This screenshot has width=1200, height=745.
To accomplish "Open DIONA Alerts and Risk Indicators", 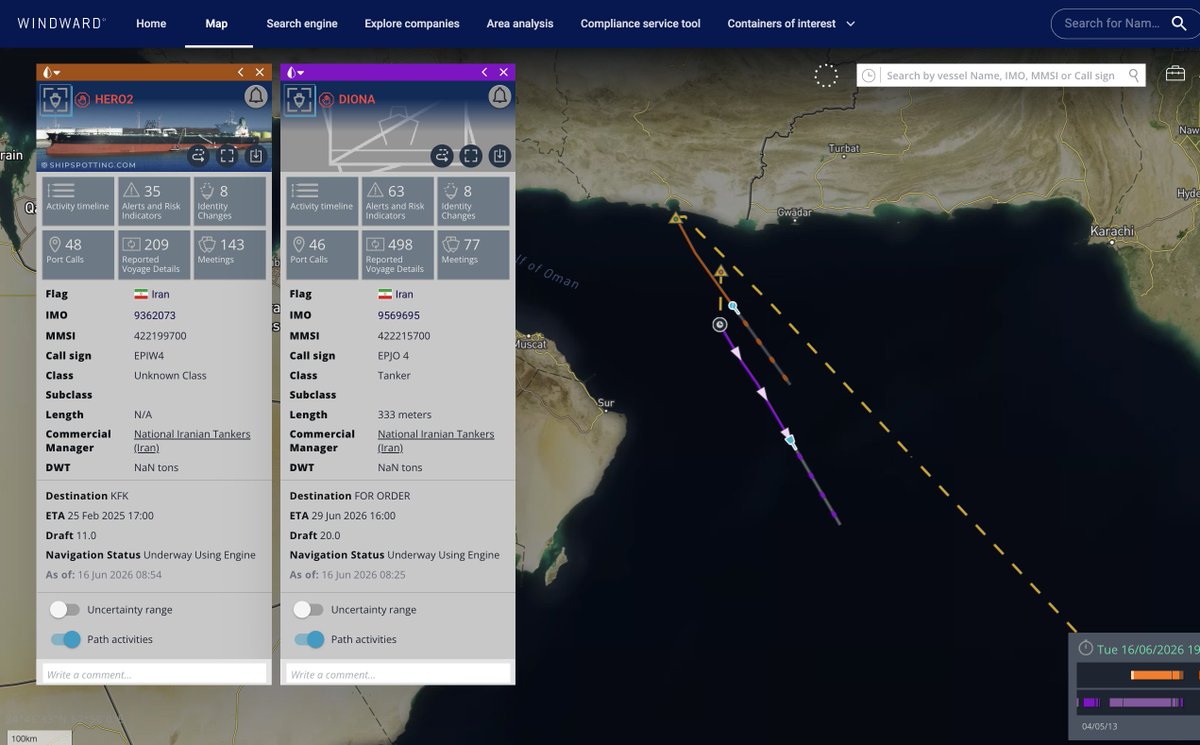I will point(398,201).
